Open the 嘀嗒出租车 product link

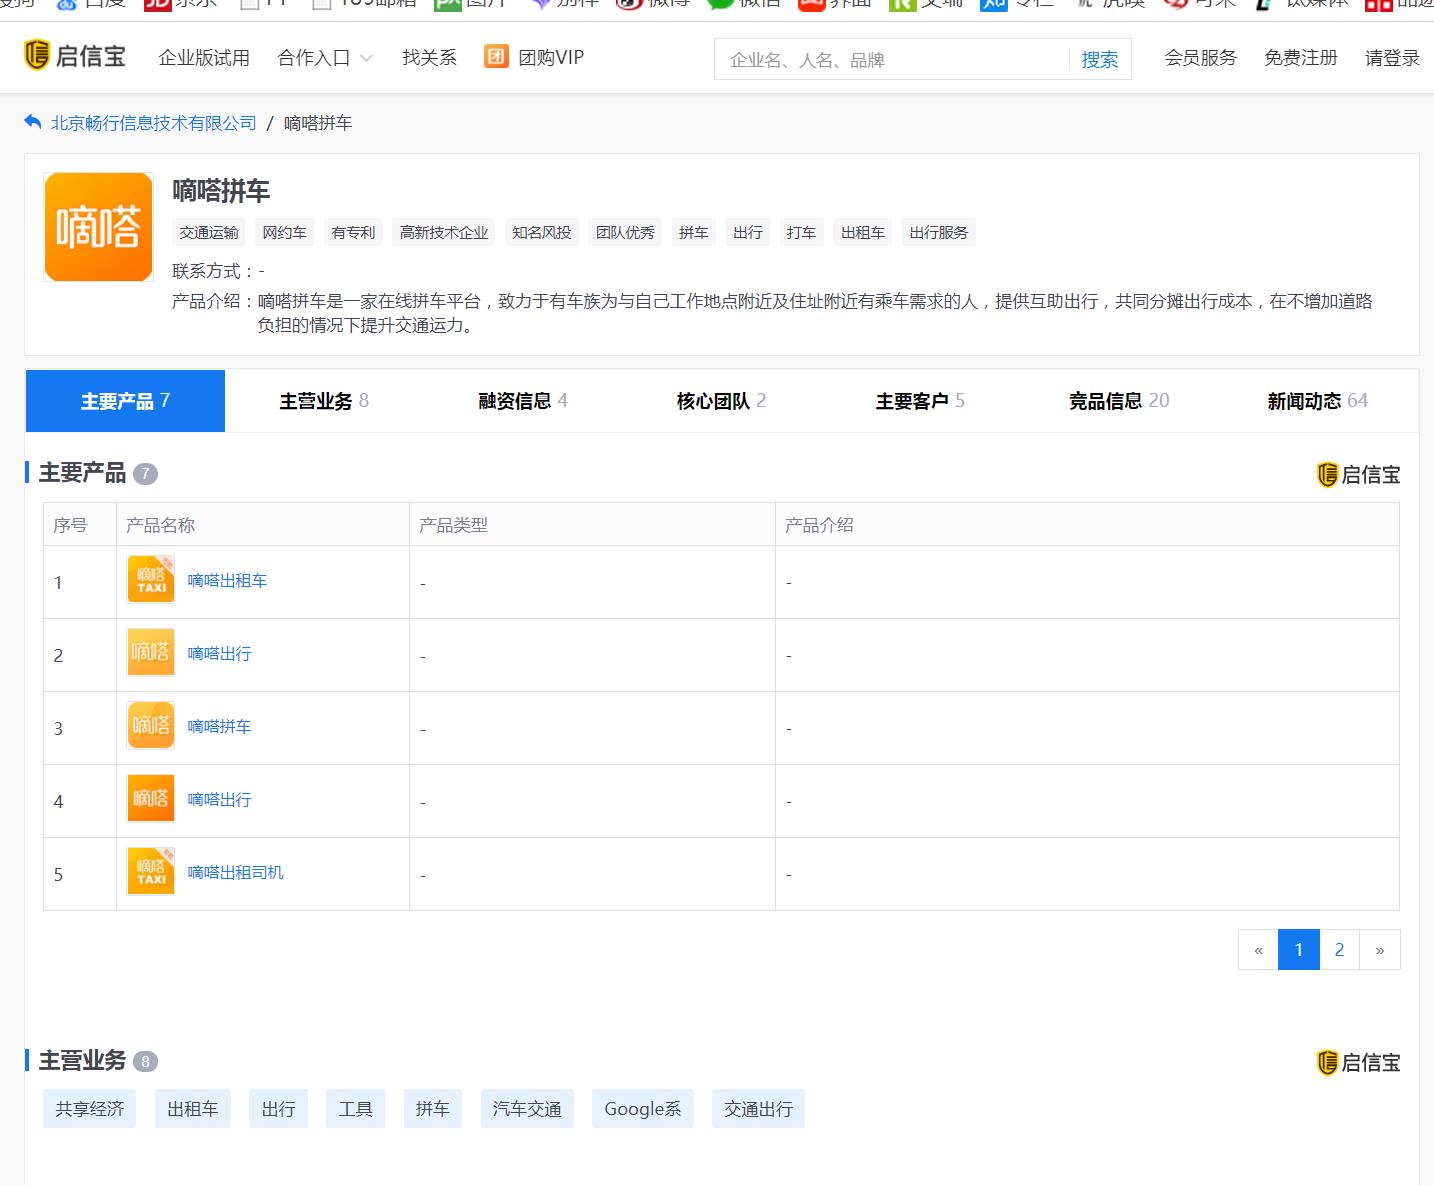tap(227, 581)
